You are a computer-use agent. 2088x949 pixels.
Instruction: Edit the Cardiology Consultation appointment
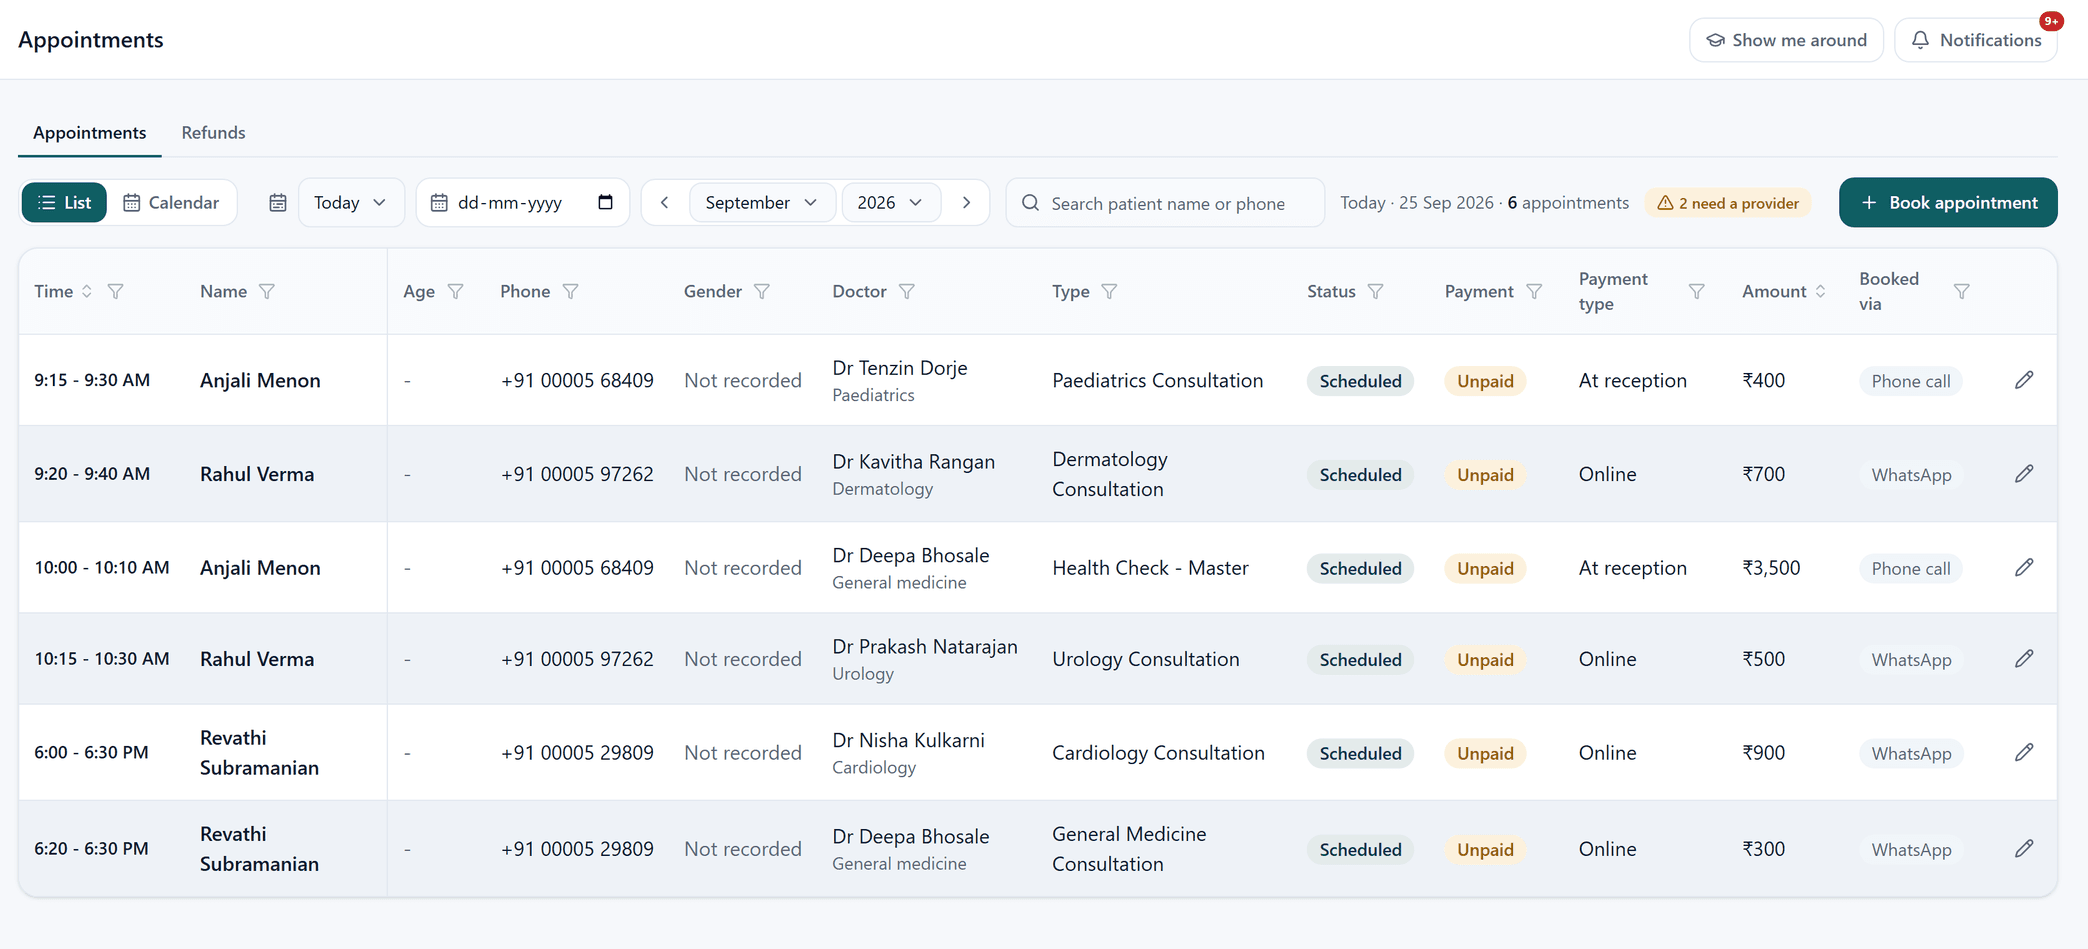pyautogui.click(x=2024, y=753)
